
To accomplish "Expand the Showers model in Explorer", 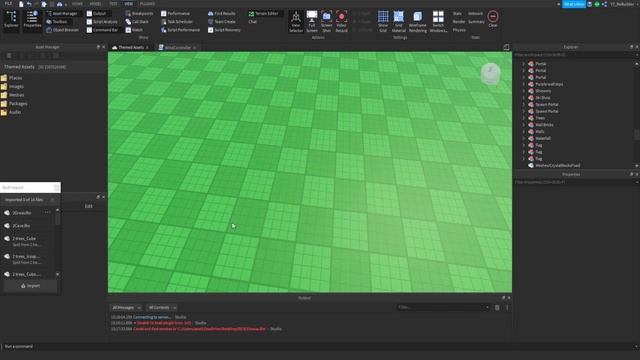I will click(x=524, y=91).
